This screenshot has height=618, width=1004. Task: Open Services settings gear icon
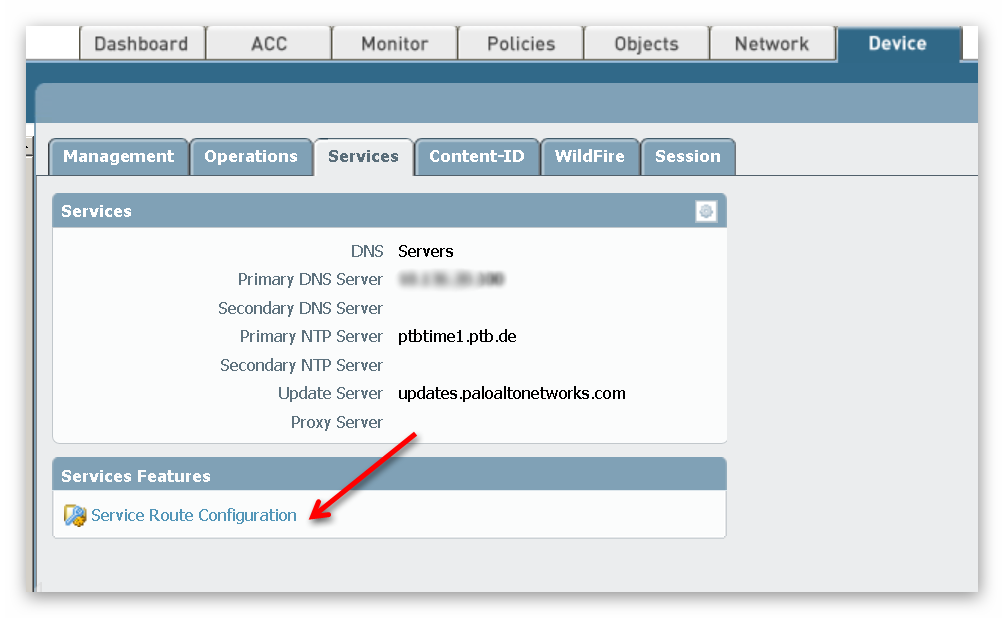(x=706, y=211)
